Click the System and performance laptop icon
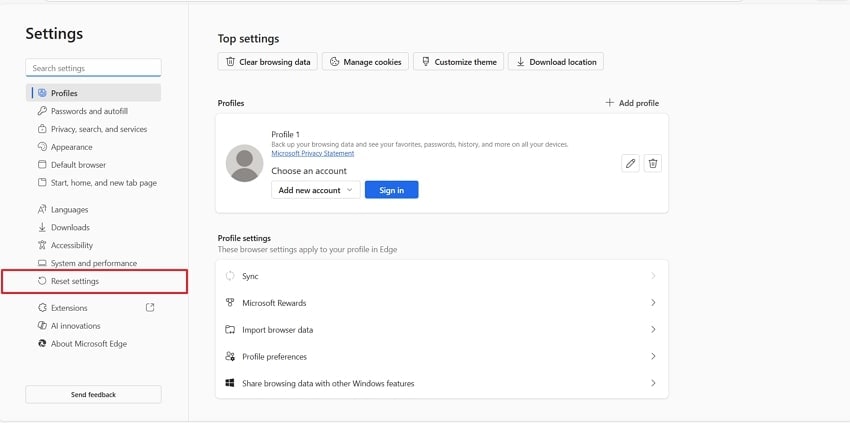Screen dimensions: 850x423 point(42,263)
